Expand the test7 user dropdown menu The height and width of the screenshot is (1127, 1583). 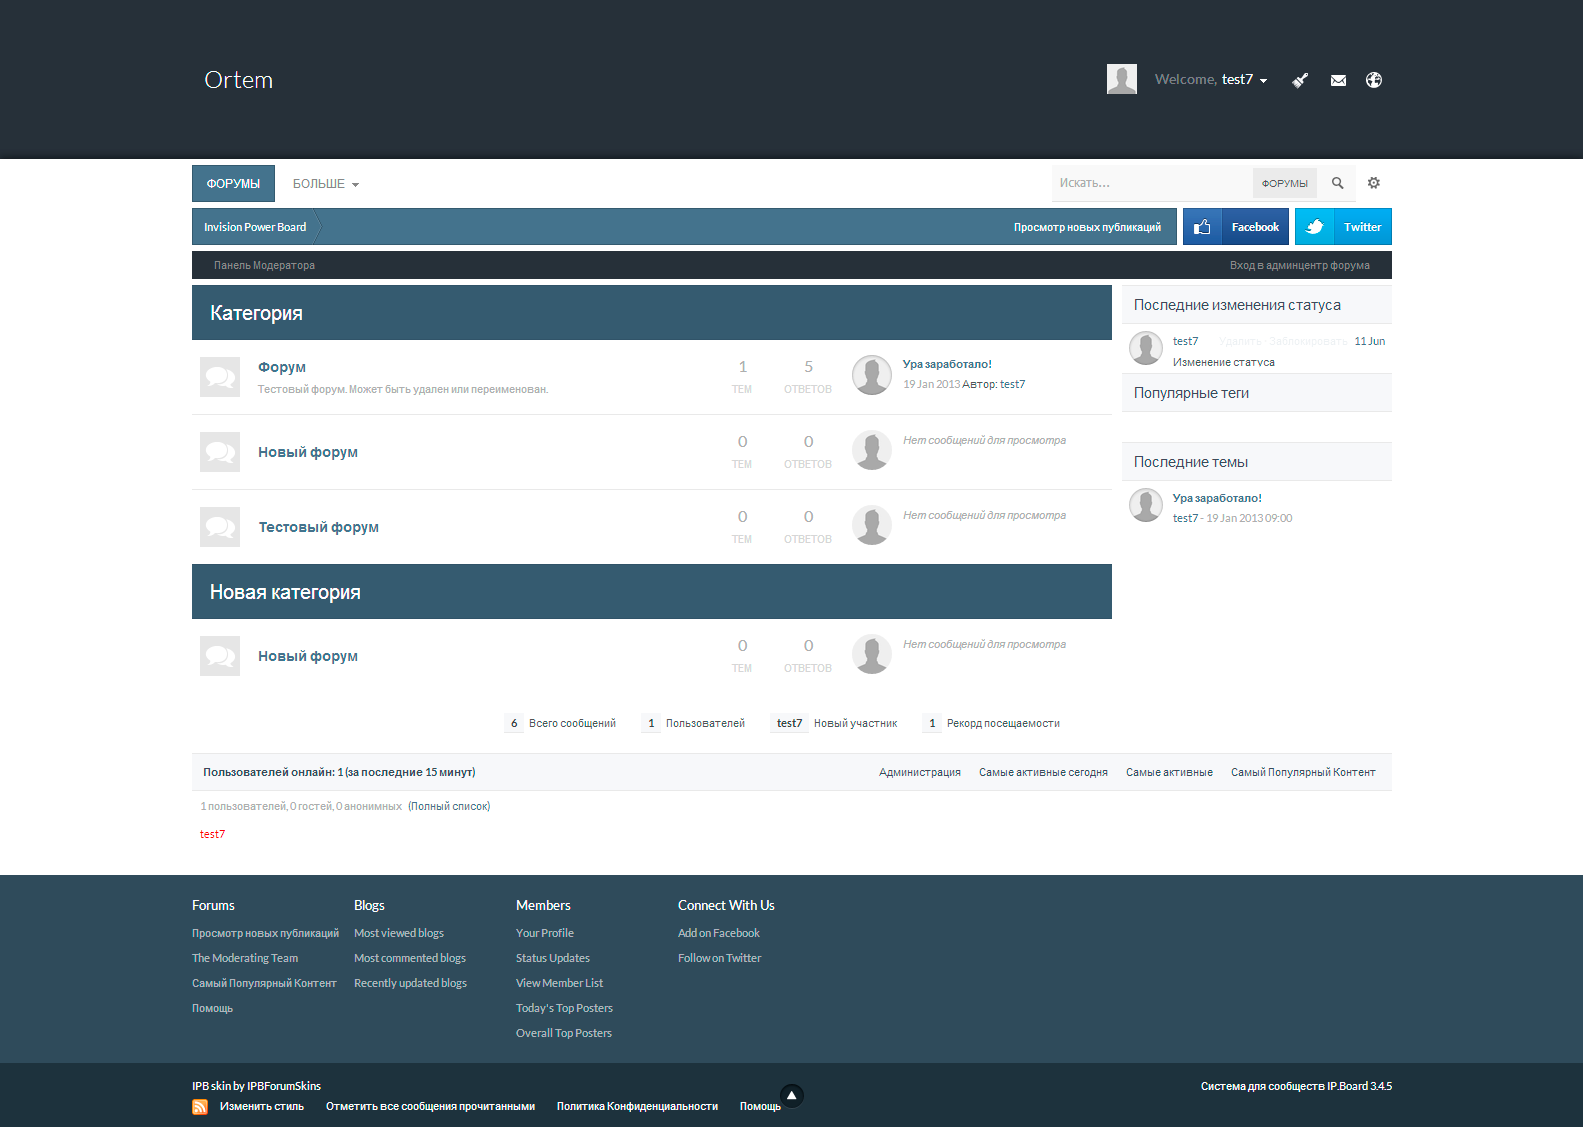click(1244, 80)
